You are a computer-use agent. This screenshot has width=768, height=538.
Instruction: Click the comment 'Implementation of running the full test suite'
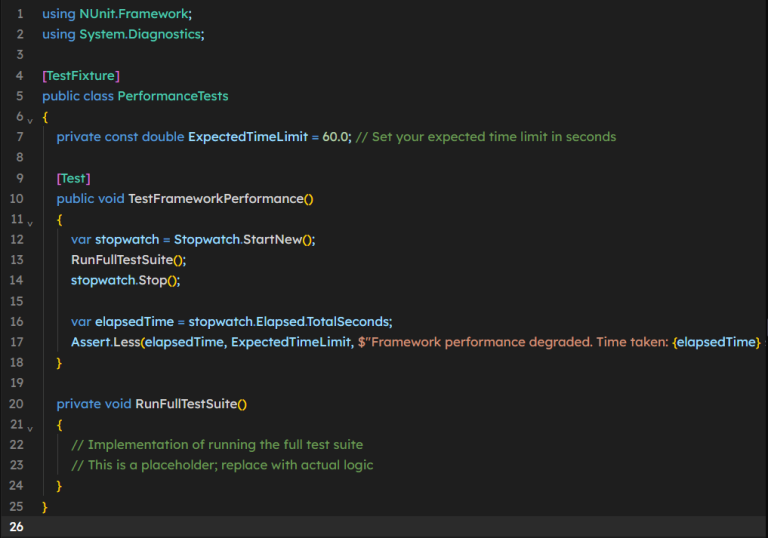pos(225,445)
